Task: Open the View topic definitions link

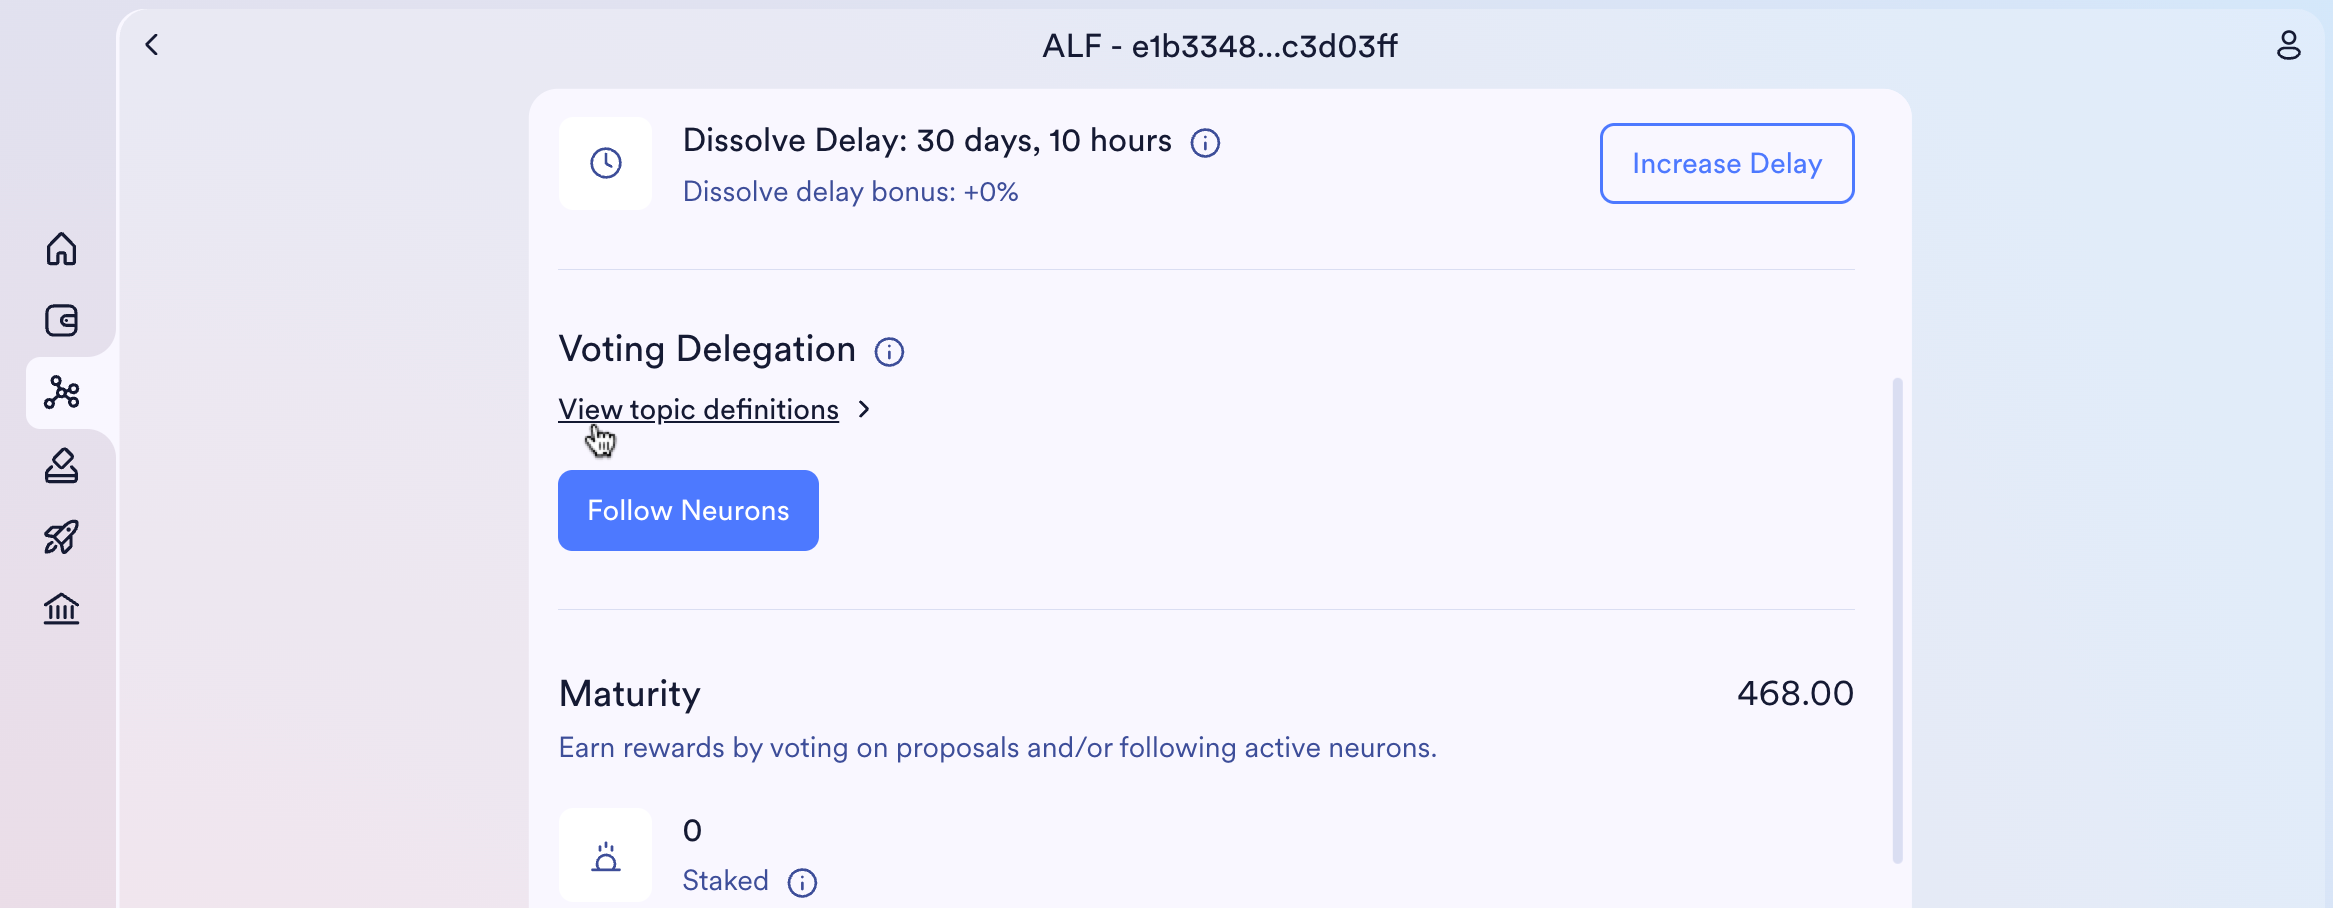Action: [x=698, y=409]
